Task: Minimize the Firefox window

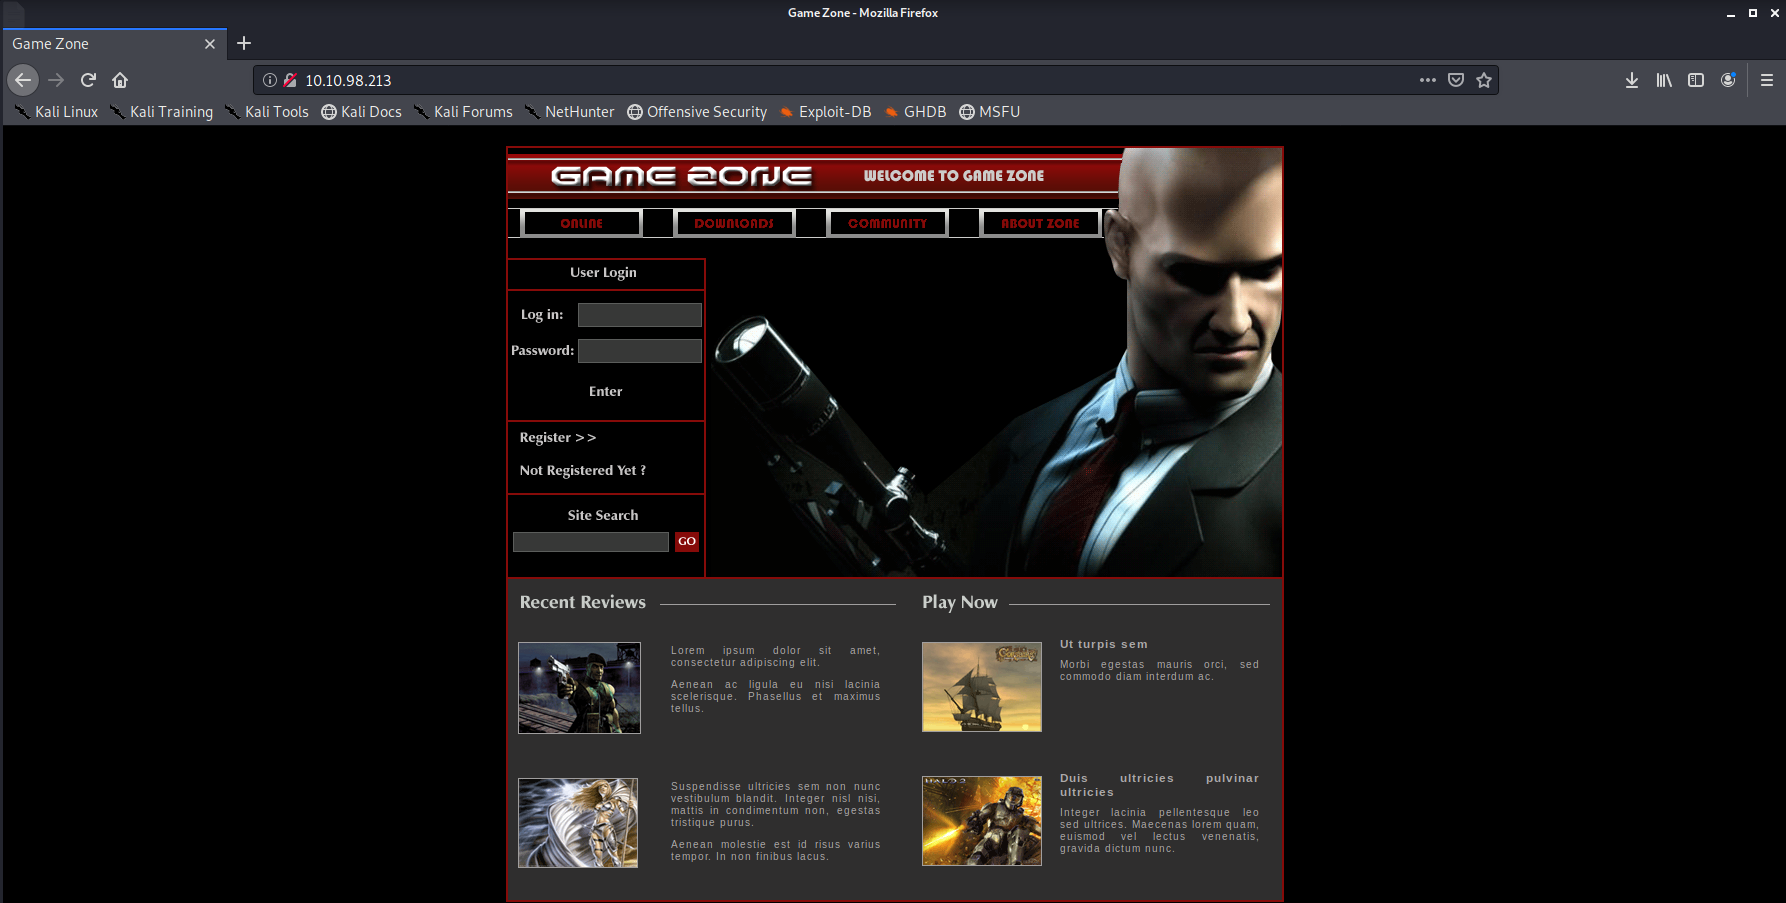Action: tap(1730, 13)
